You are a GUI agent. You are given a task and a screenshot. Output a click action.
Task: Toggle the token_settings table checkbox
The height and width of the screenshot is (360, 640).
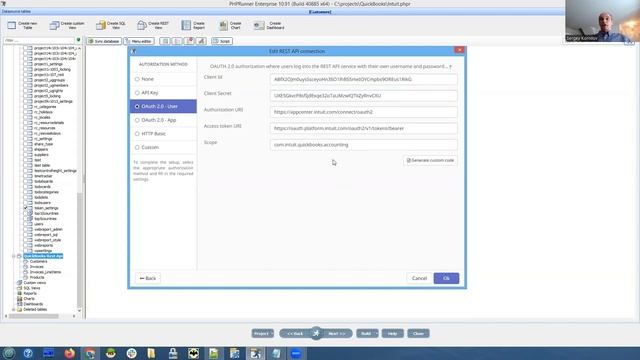pos(26,208)
